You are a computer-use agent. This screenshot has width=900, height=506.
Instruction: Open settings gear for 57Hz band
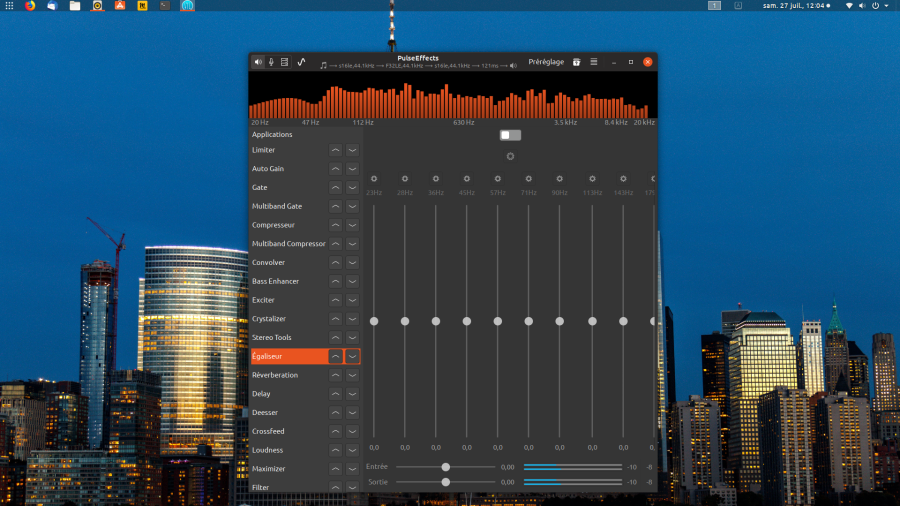[498, 179]
